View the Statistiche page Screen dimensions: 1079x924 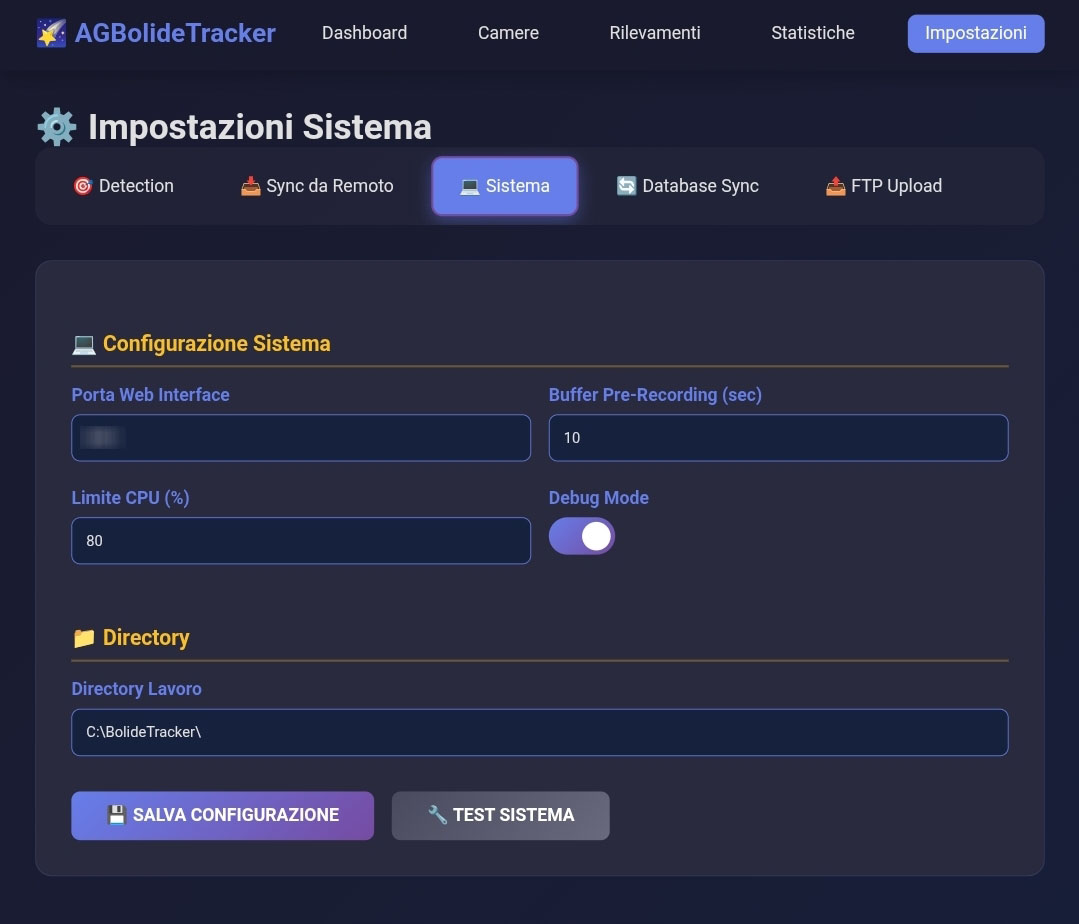(x=813, y=33)
